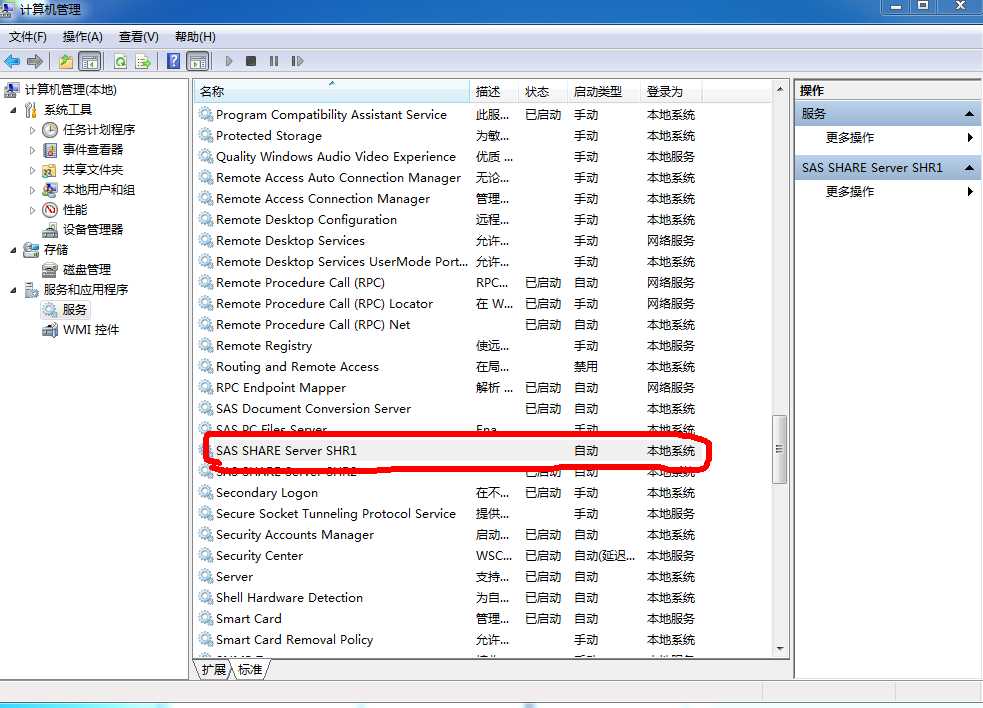Click gear icon of Security Center service
Viewport: 983px width, 708px height.
(x=206, y=556)
